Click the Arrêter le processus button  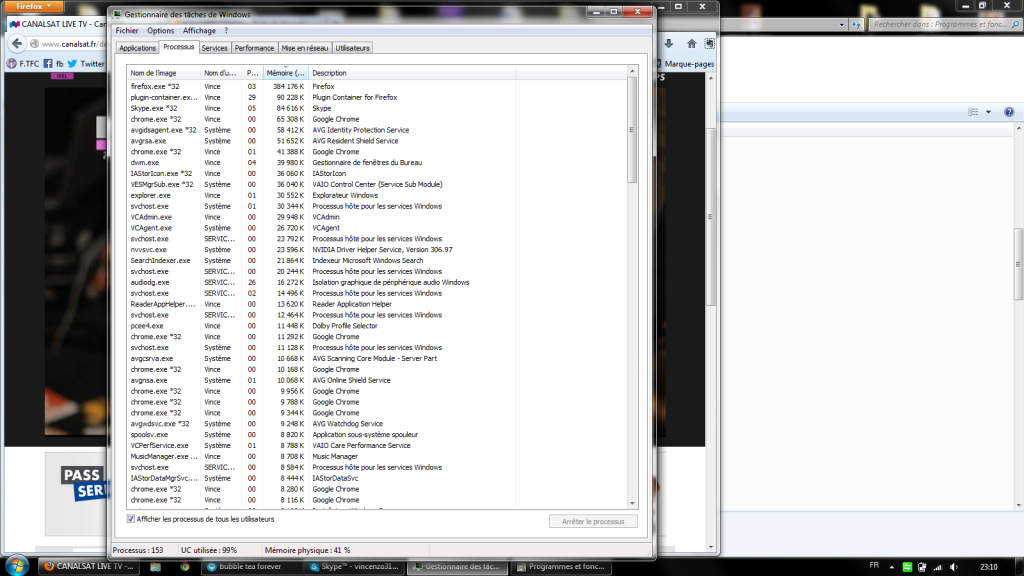pyautogui.click(x=592, y=520)
